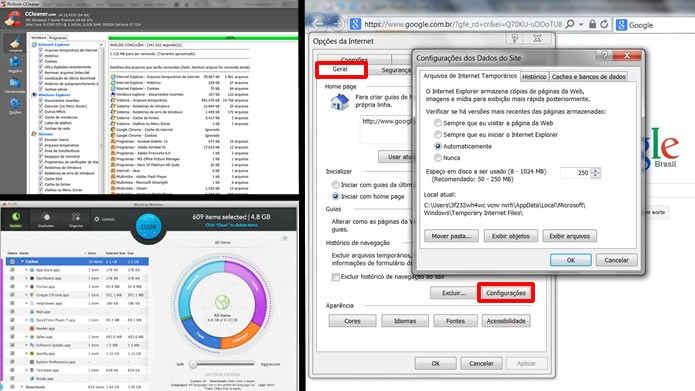The width and height of the screenshot is (695, 391).
Task: Click the Sistema category Windows-flag icon in CCleaner
Action: (34, 134)
